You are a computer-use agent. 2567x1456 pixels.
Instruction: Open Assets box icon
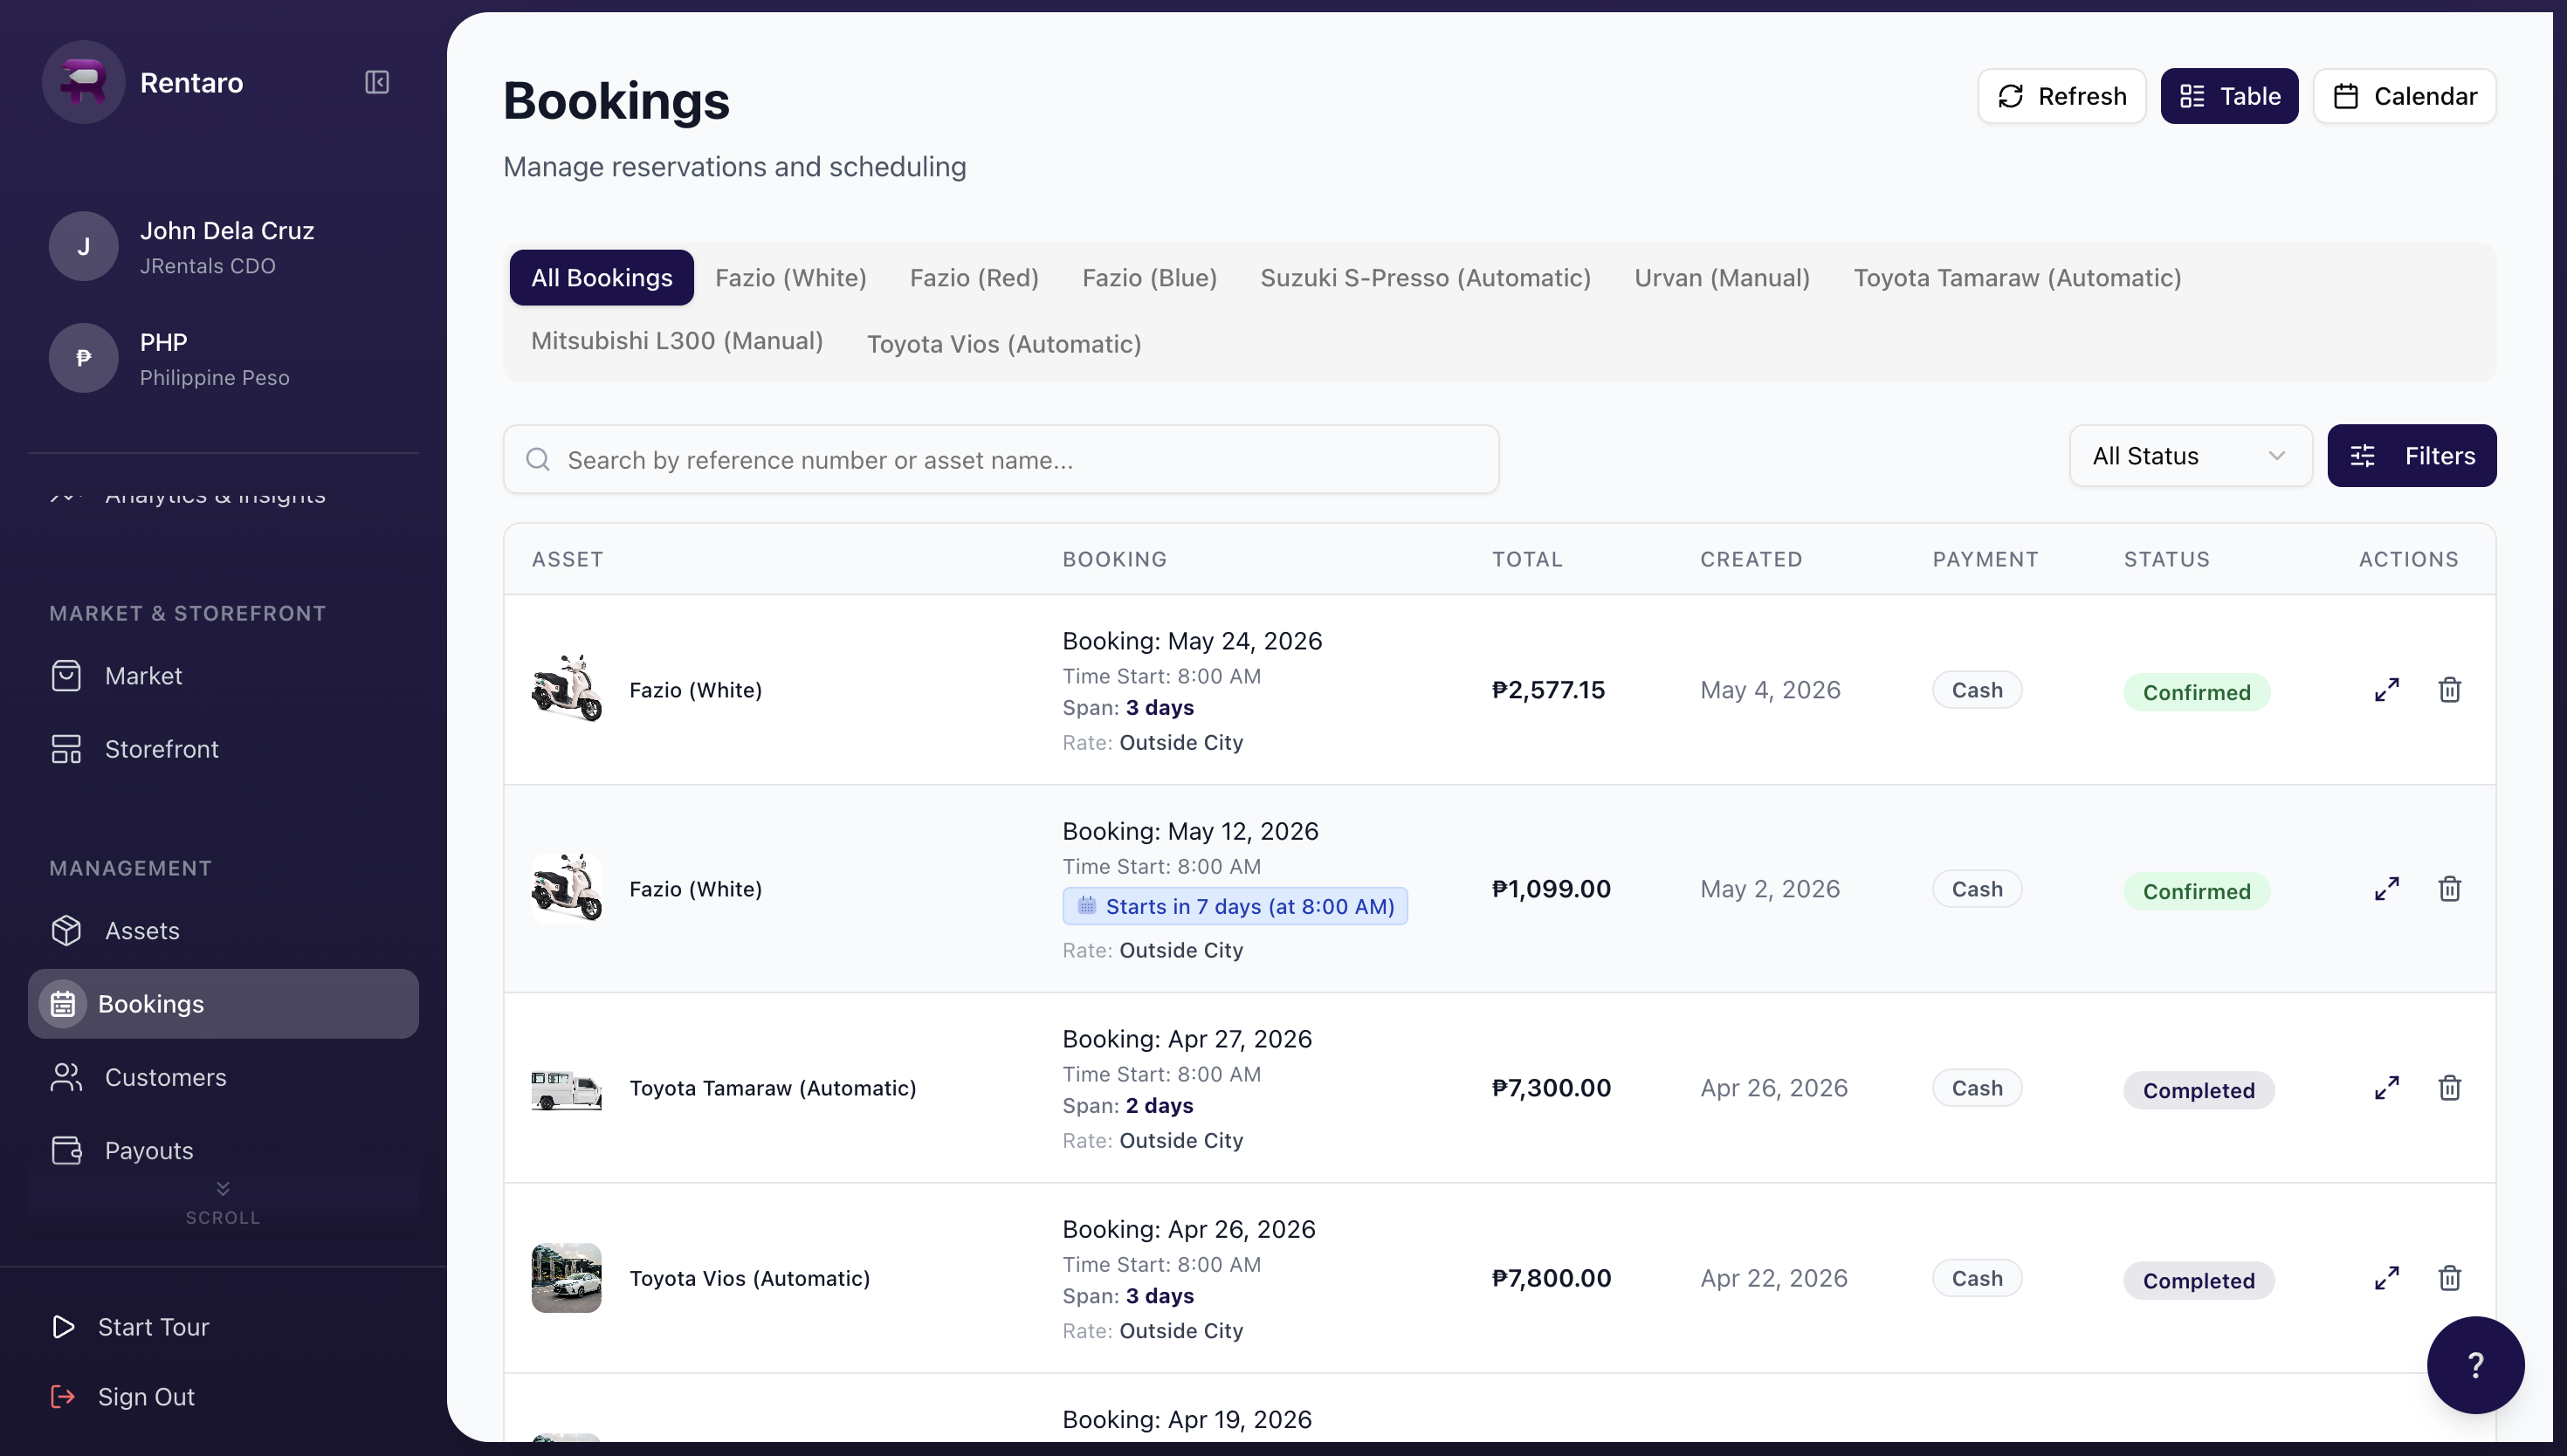pos(66,931)
